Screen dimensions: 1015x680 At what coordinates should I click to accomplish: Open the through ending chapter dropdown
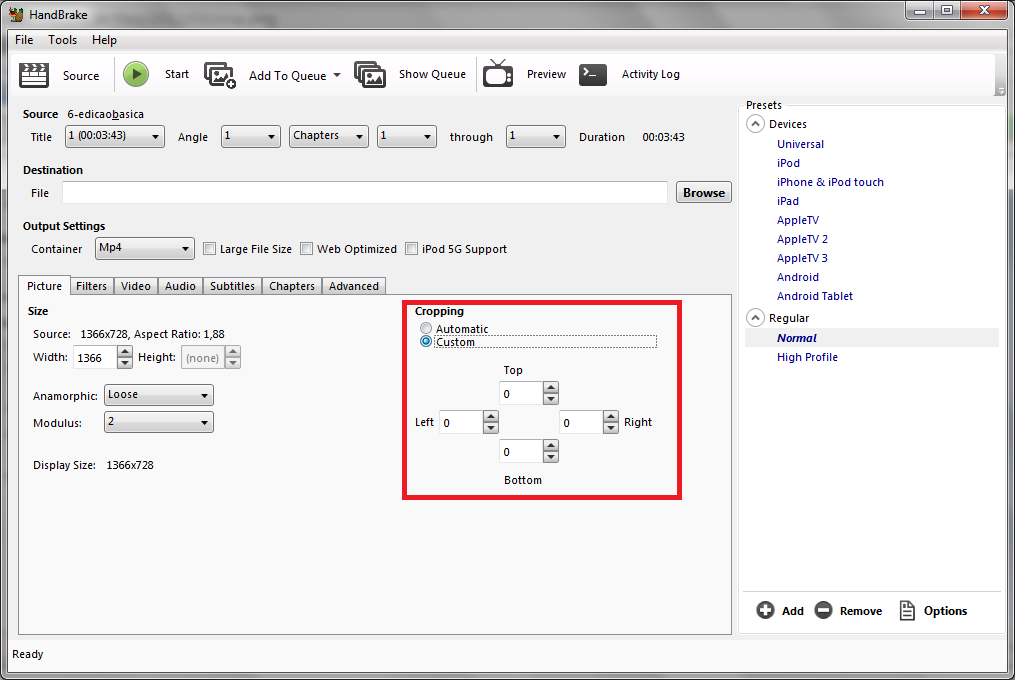[535, 136]
